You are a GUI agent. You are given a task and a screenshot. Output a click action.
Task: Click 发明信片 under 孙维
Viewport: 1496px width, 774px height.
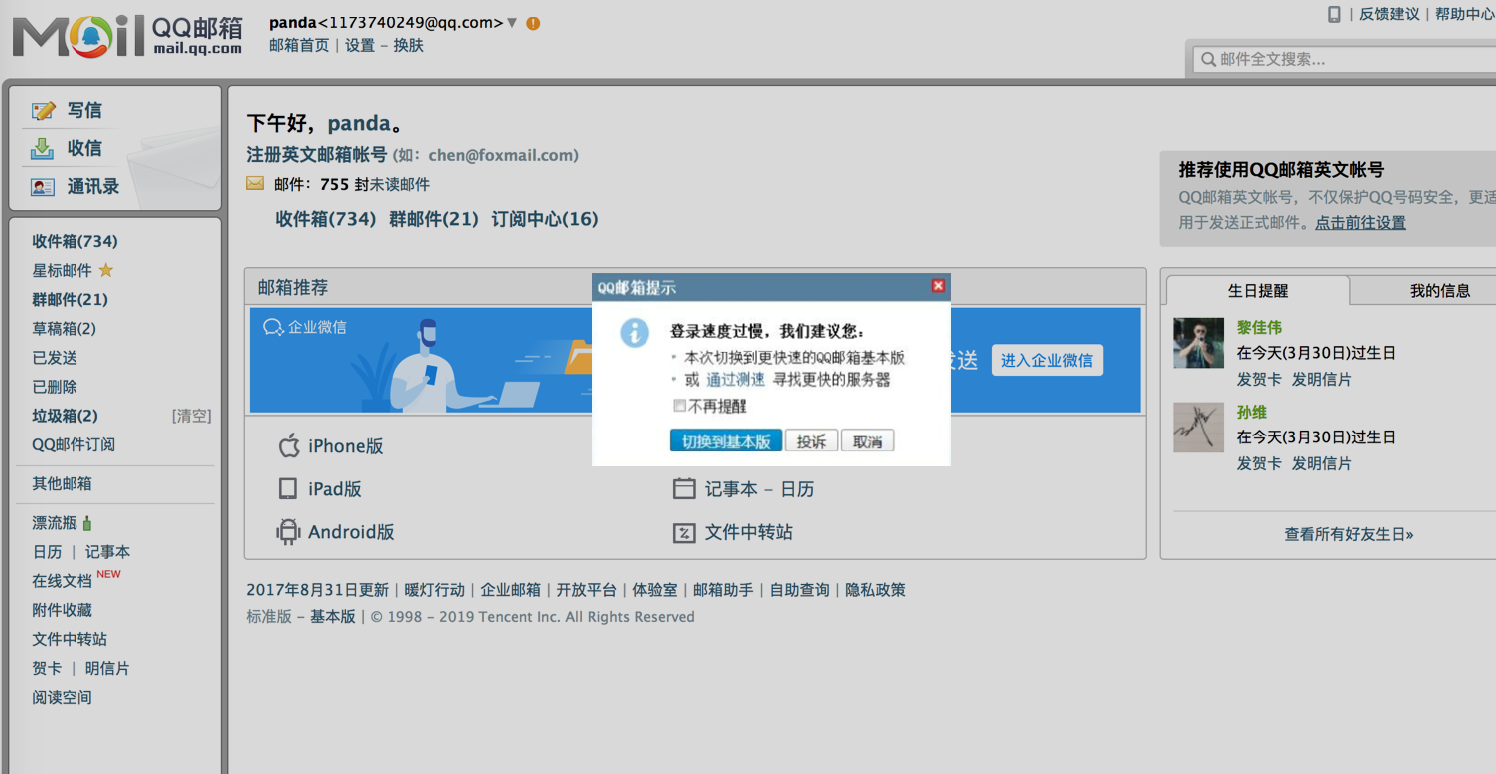[x=1322, y=463]
